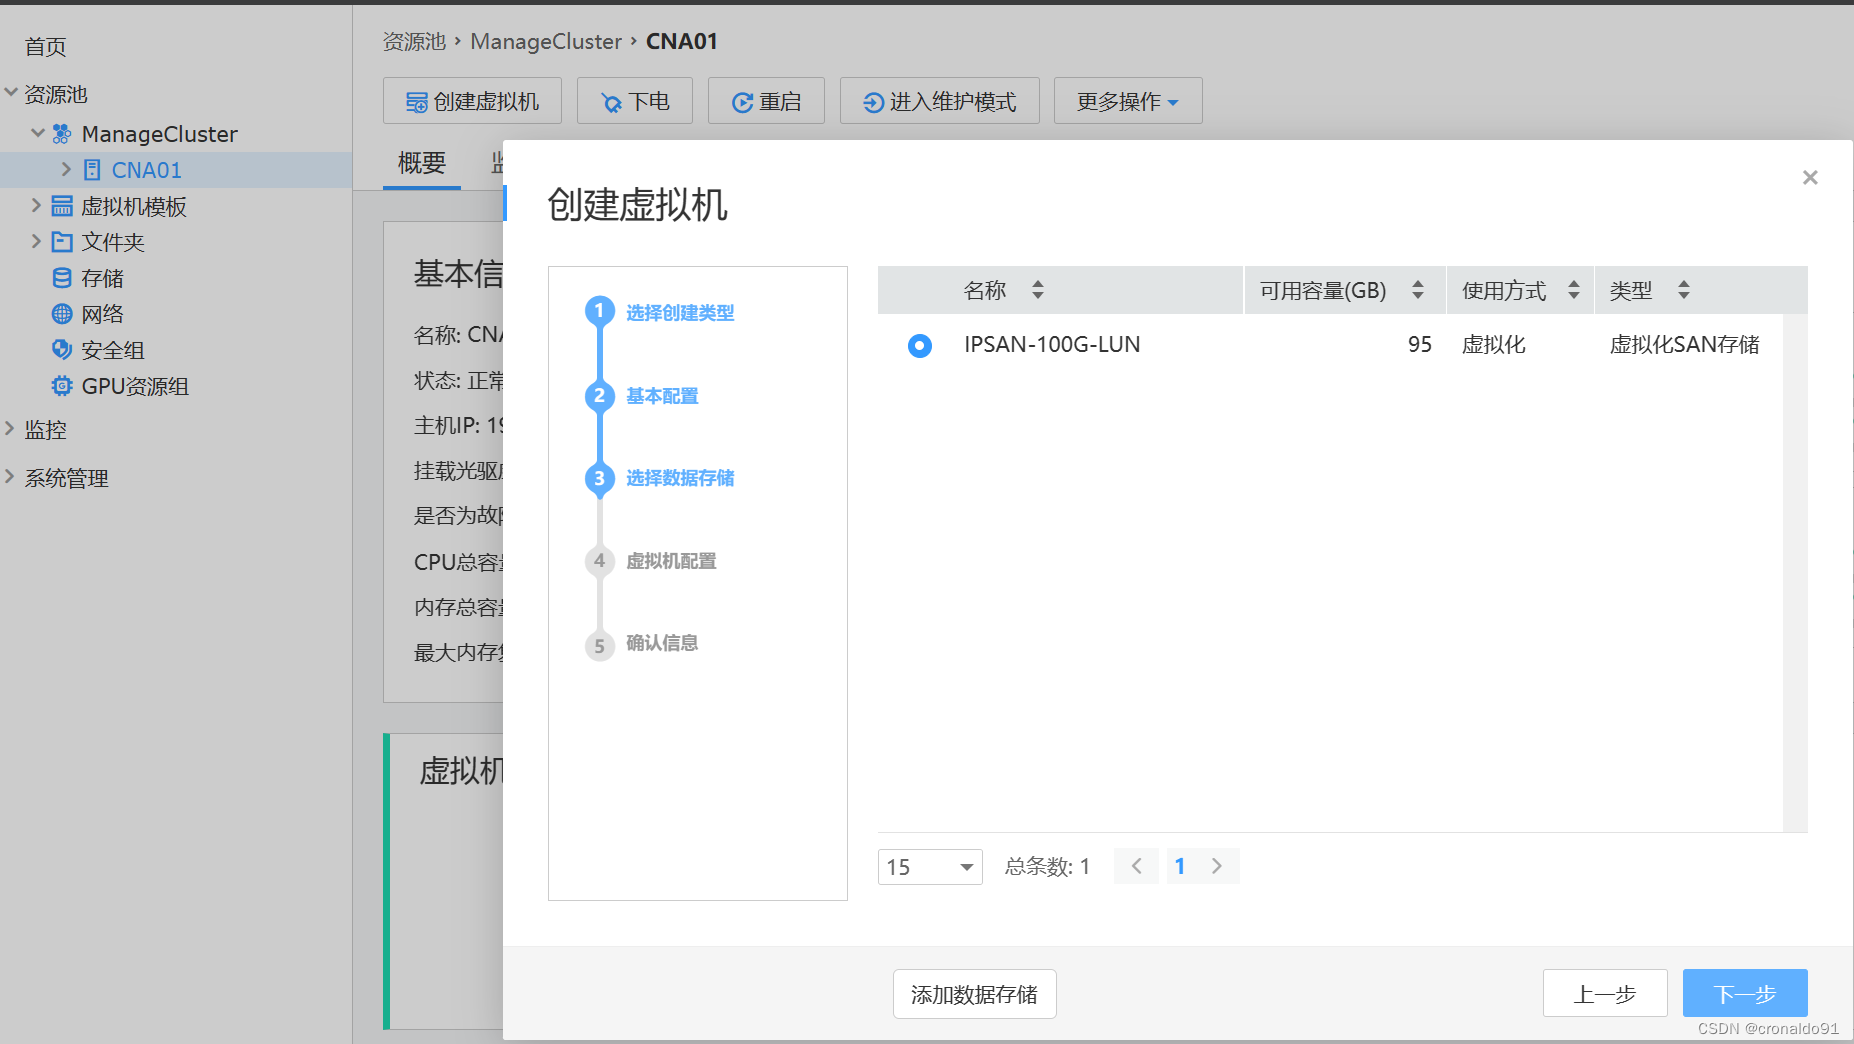Image resolution: width=1854 pixels, height=1044 pixels.
Task: Click the 下电 power-off icon
Action: point(611,102)
